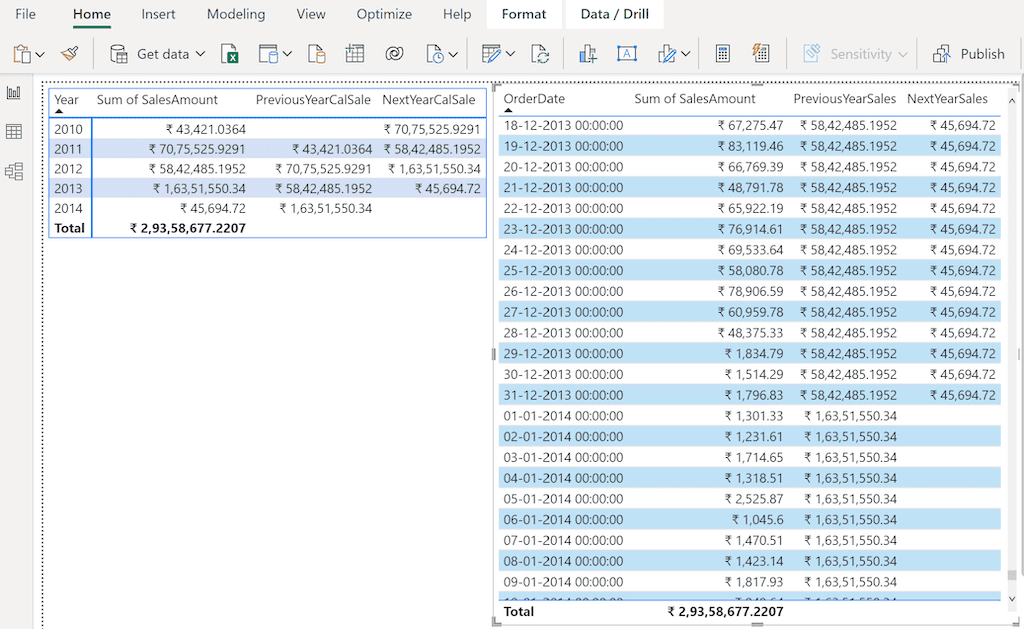Open the Transform data dropdown arrow

pyautogui.click(x=510, y=55)
